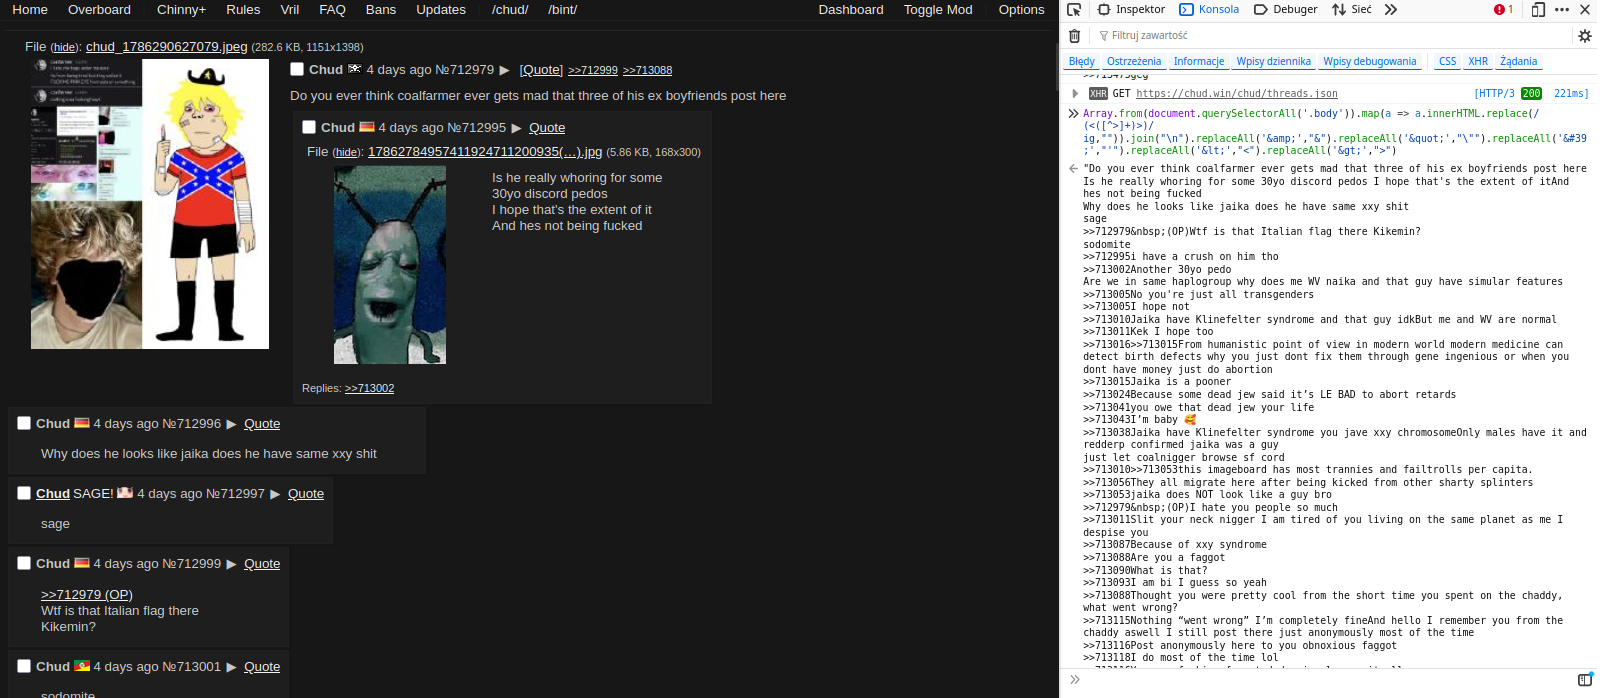Follow the >>713002 reply link

tap(369, 388)
